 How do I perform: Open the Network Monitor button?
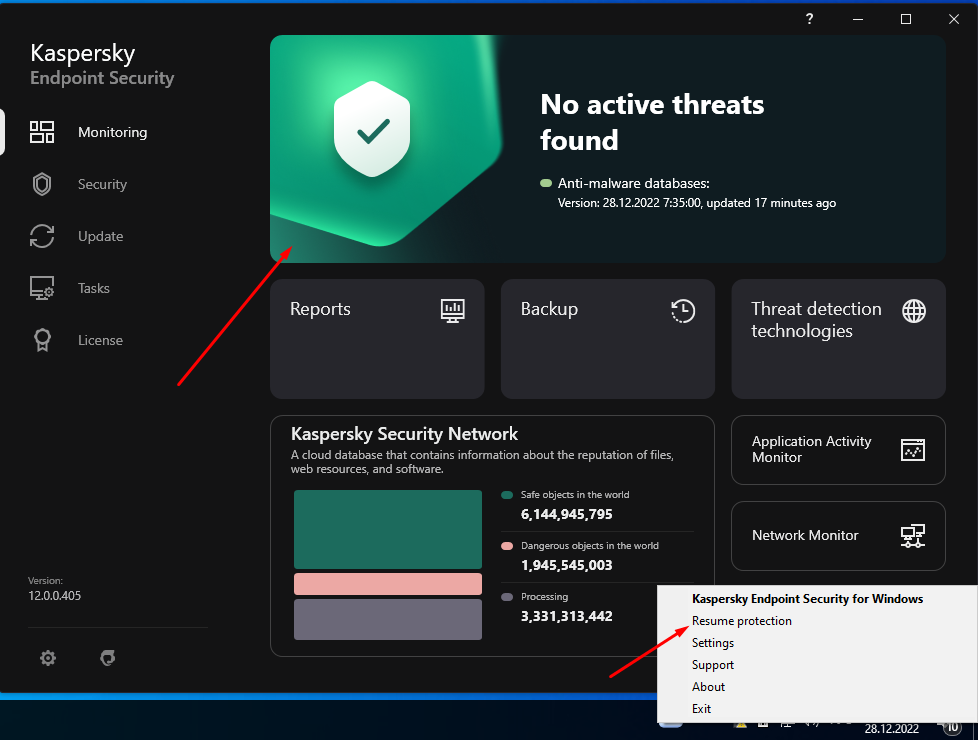tap(839, 536)
